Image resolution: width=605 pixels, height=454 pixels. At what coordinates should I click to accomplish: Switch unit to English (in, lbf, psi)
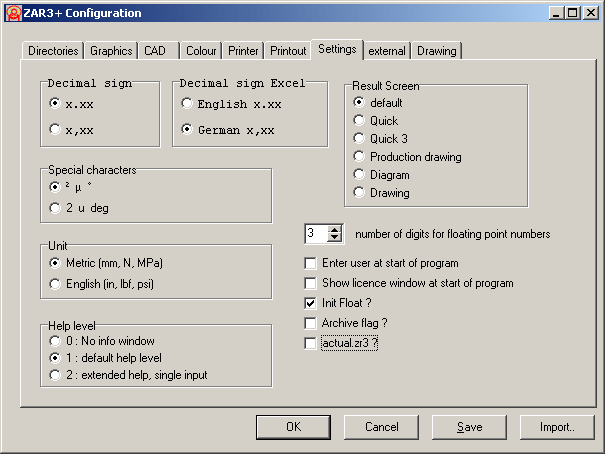click(x=55, y=285)
